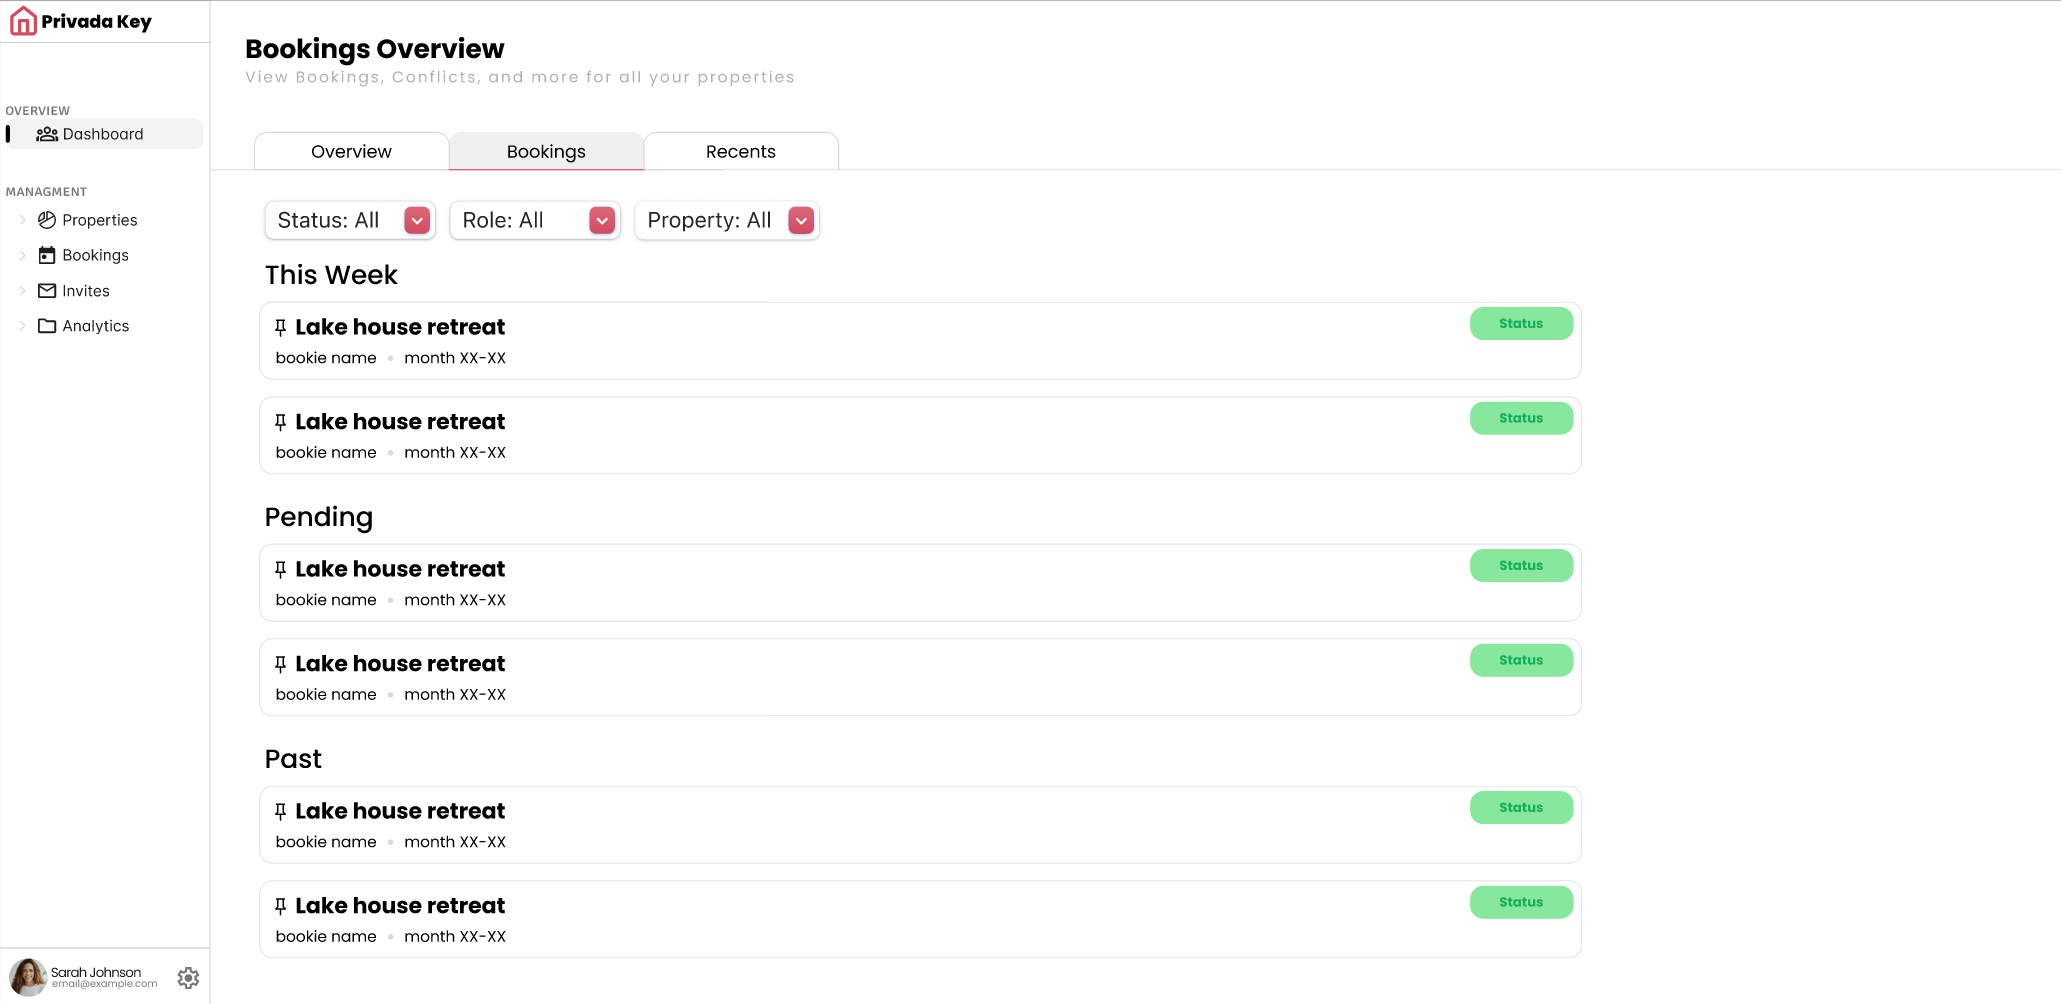Screen dimensions: 2061x1004
Task: Click Status badge on second This Week booking
Action: click(1521, 418)
